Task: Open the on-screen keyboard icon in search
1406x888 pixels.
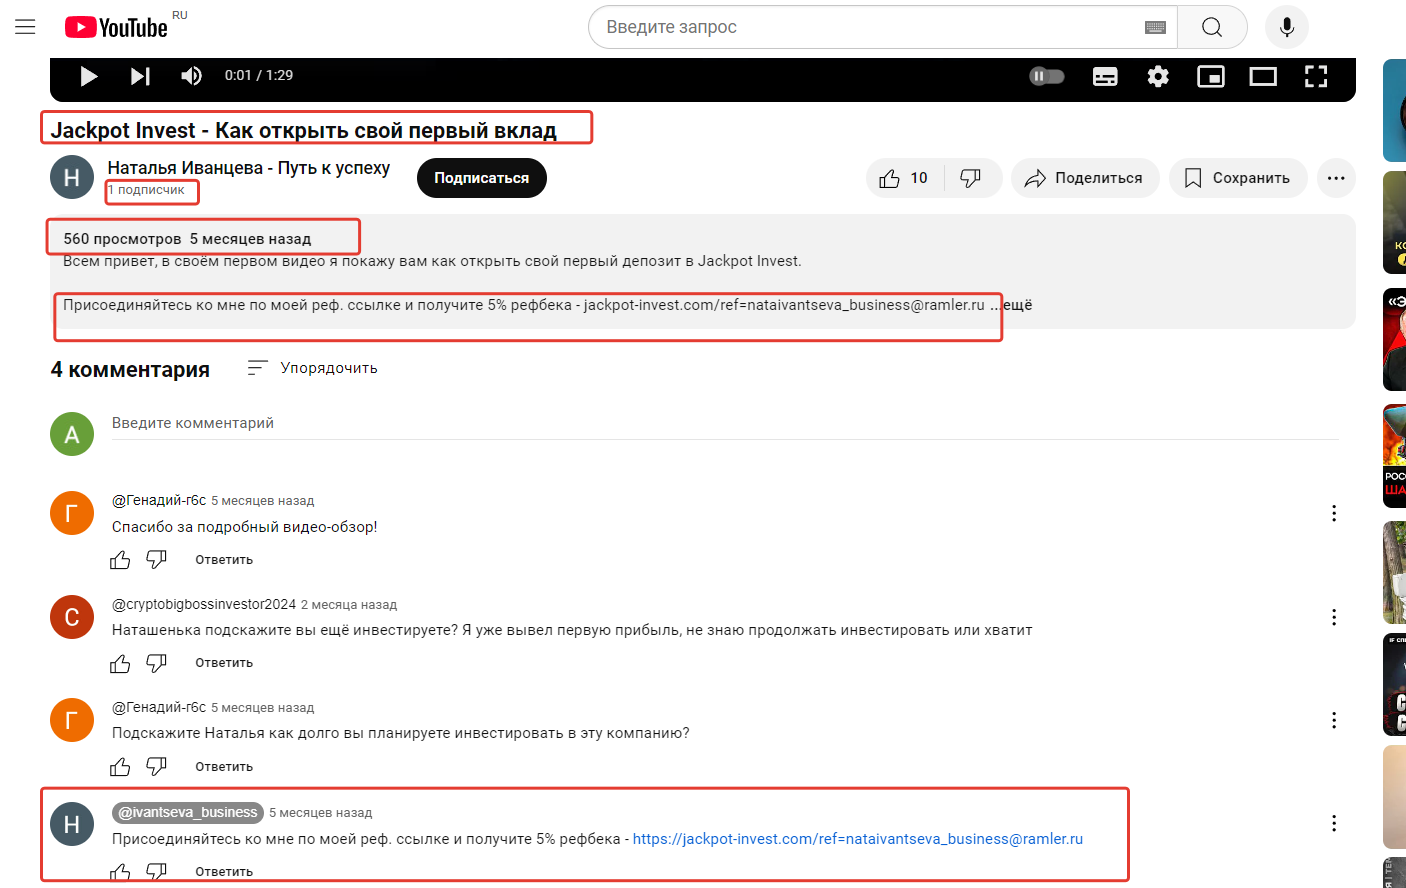Action: pyautogui.click(x=1155, y=27)
